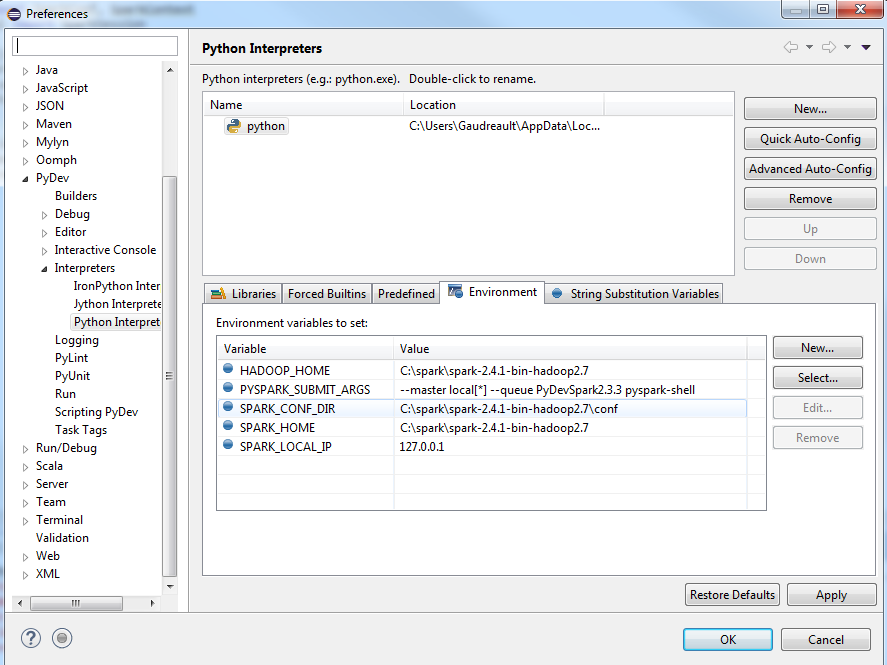Click the SPARK_HOME variable bullet icon

point(228,425)
